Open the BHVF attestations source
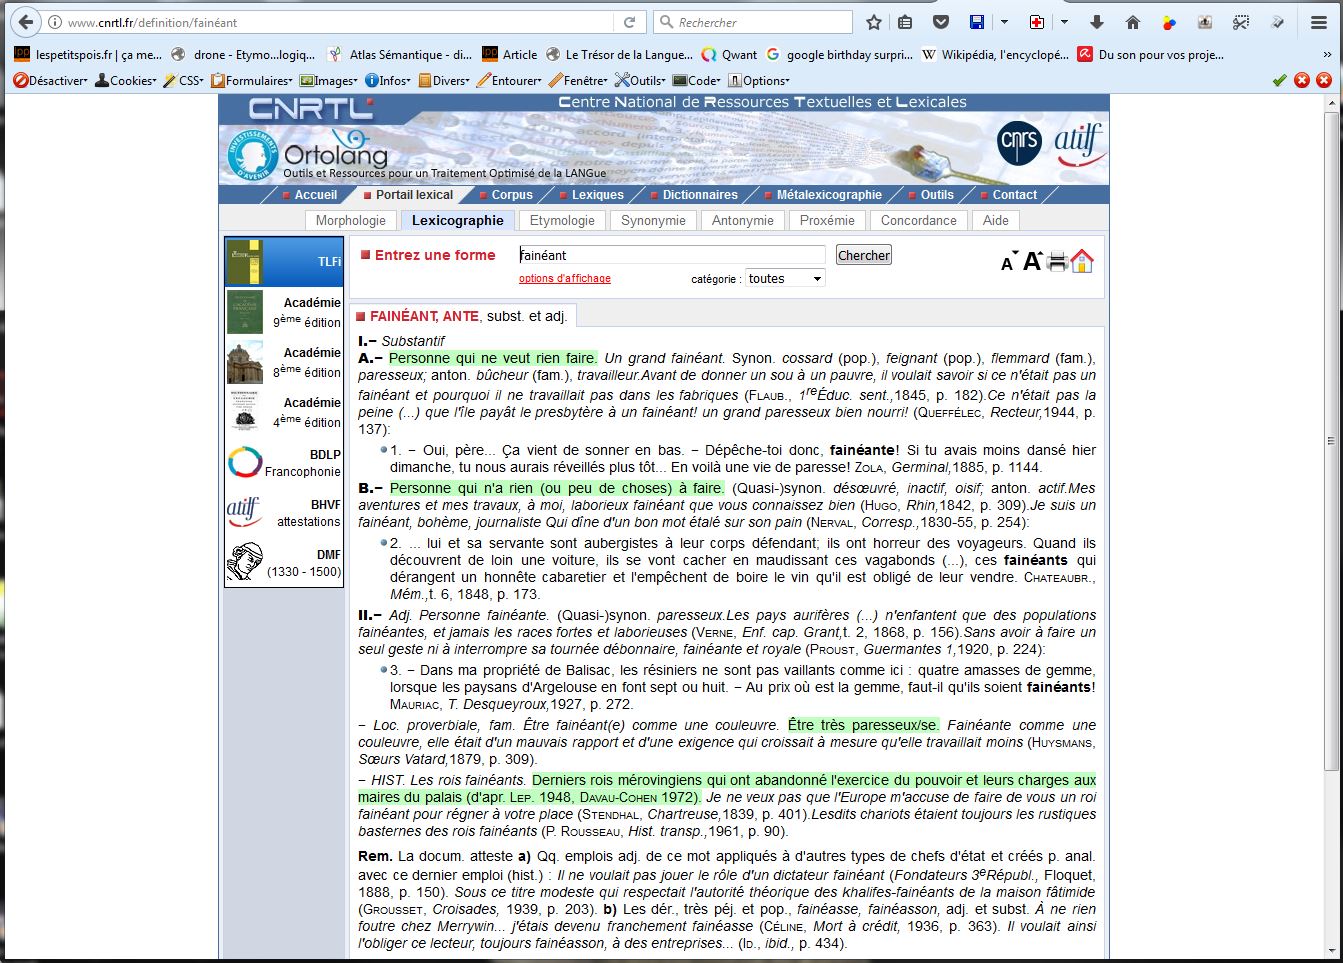The height and width of the screenshot is (963, 1343). click(284, 513)
